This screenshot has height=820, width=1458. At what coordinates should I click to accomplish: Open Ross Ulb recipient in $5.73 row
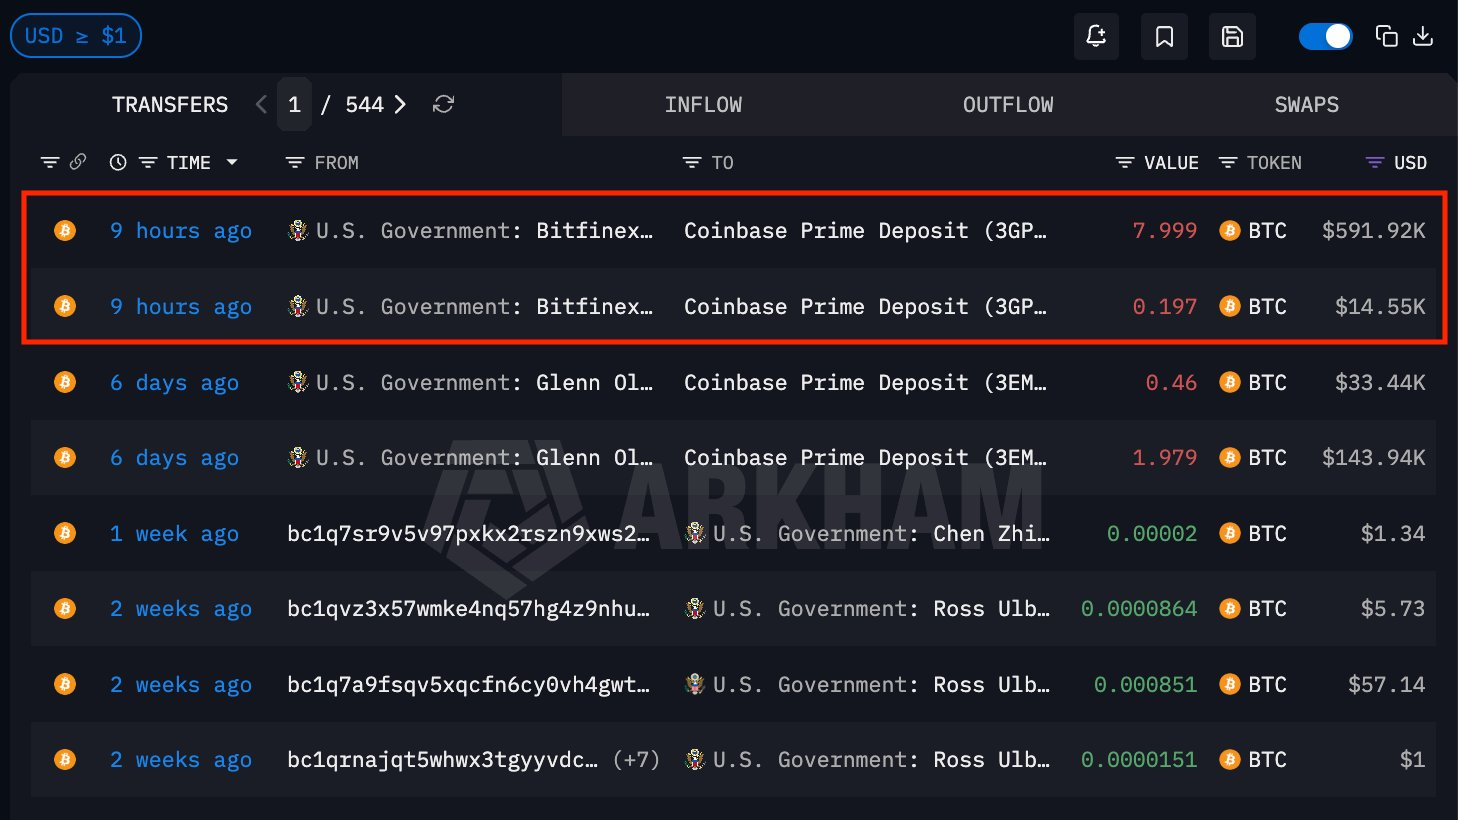point(867,608)
